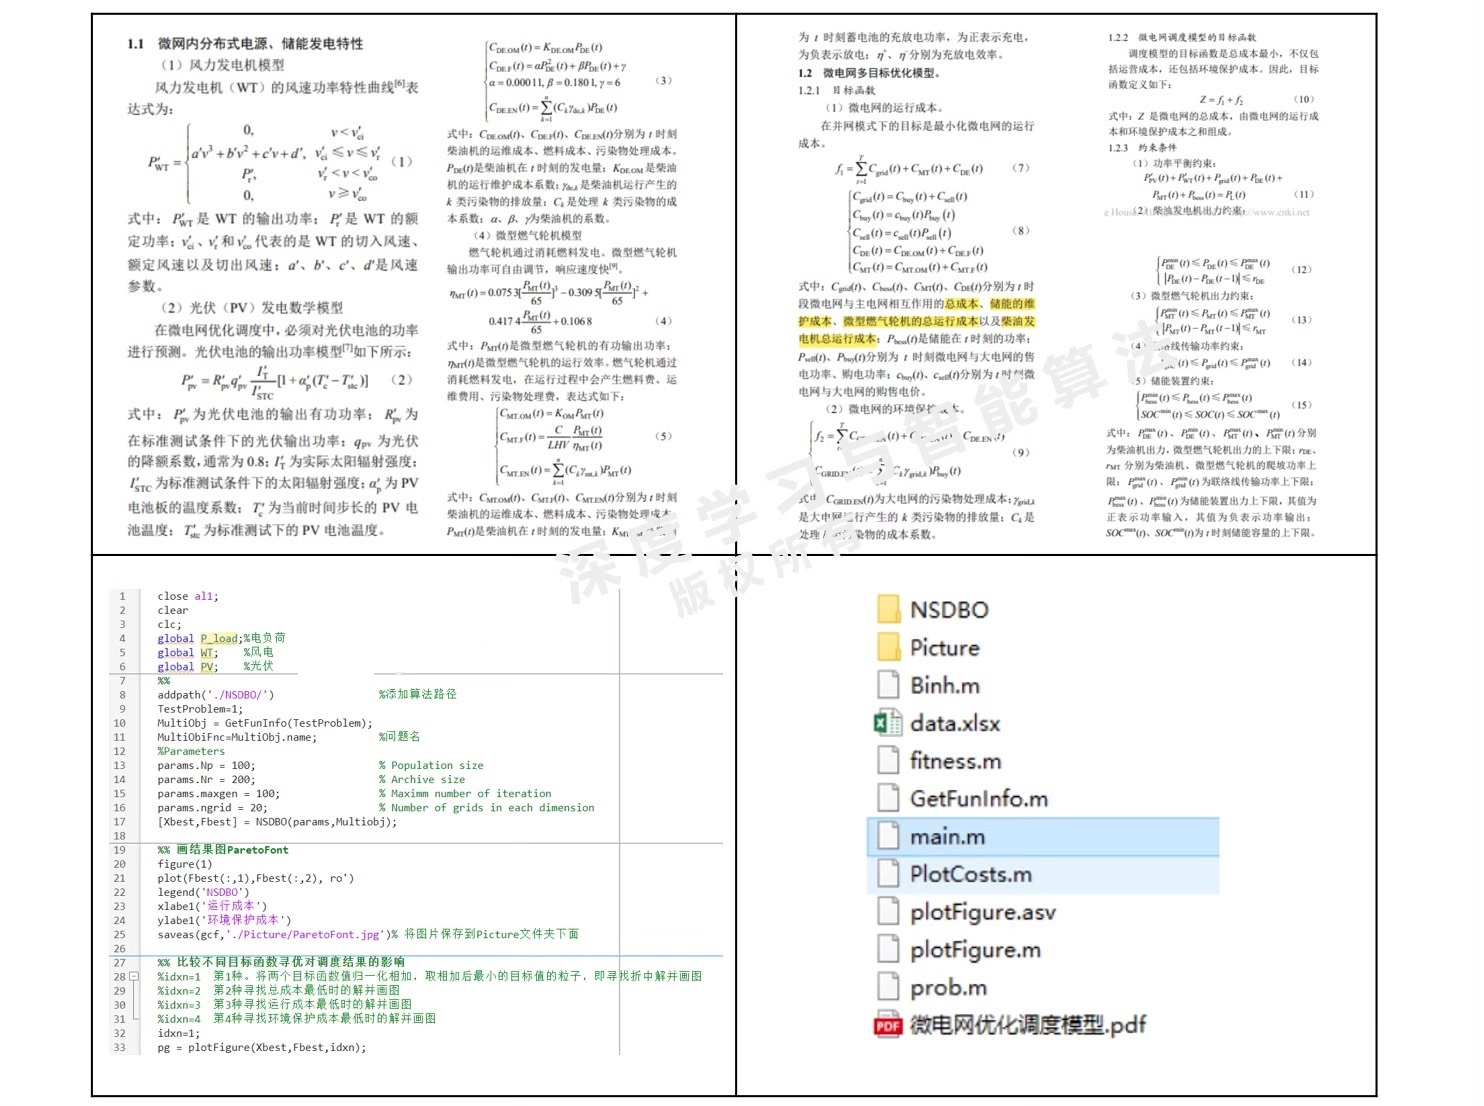Collapse the code fold marker at line 28
This screenshot has width=1484, height=1106.
[134, 977]
